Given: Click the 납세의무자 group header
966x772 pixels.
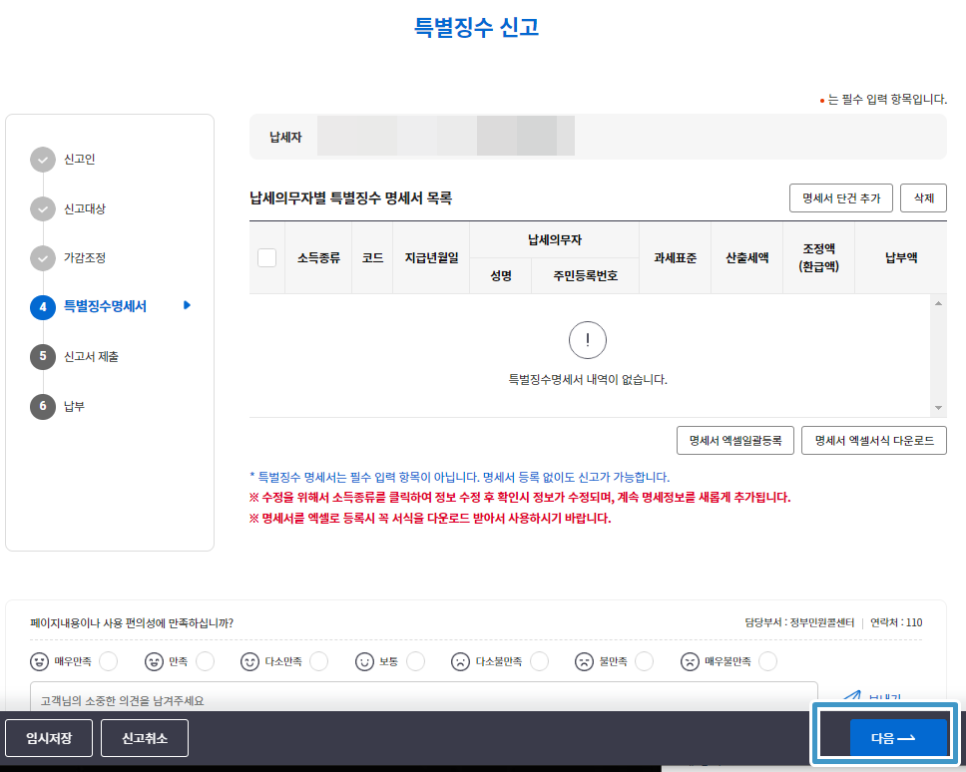Looking at the screenshot, I should [x=554, y=240].
